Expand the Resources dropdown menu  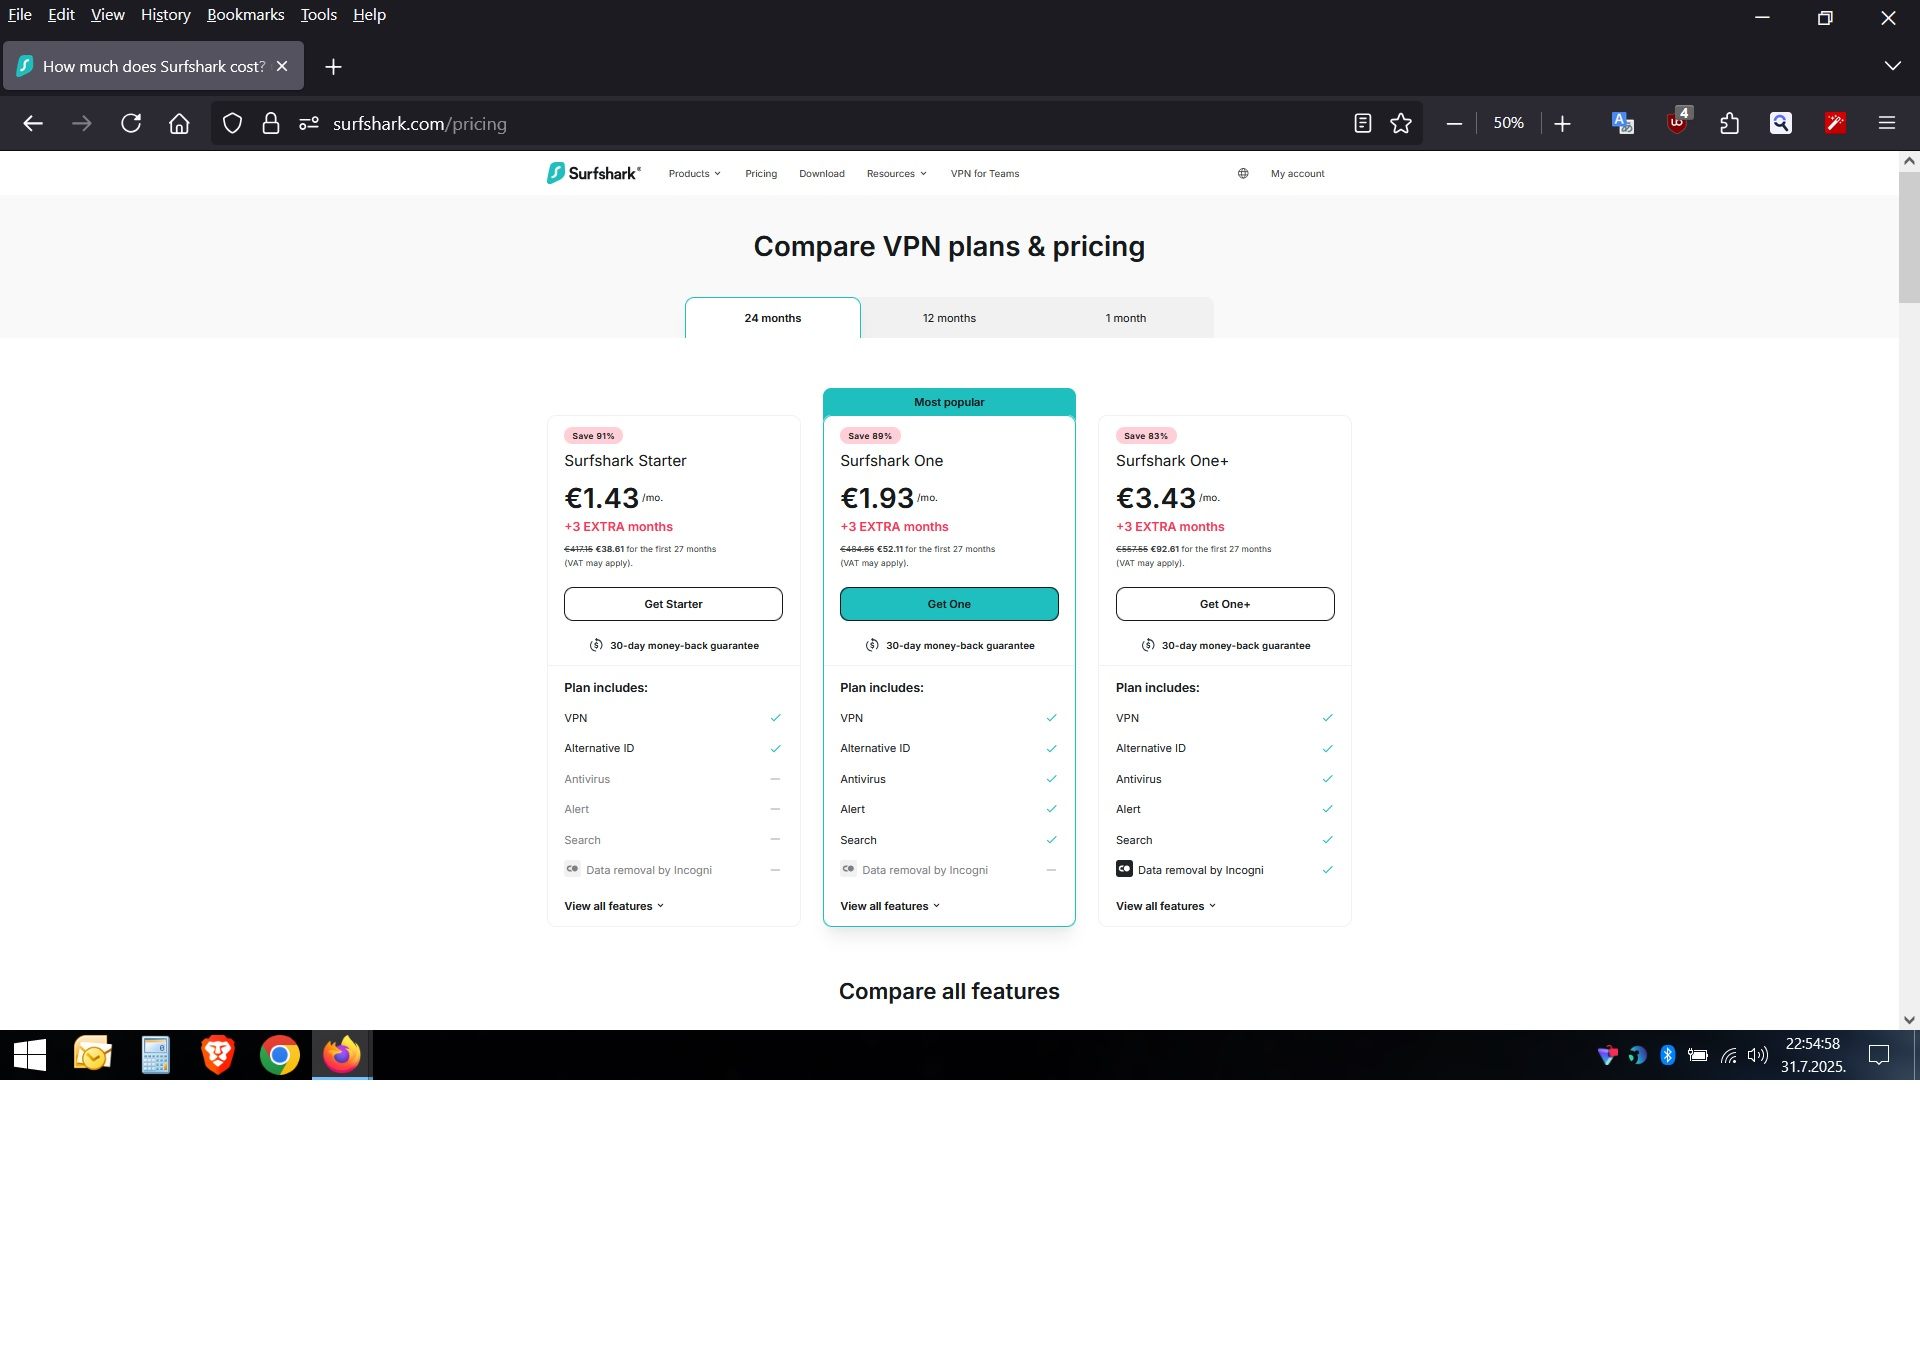896,174
